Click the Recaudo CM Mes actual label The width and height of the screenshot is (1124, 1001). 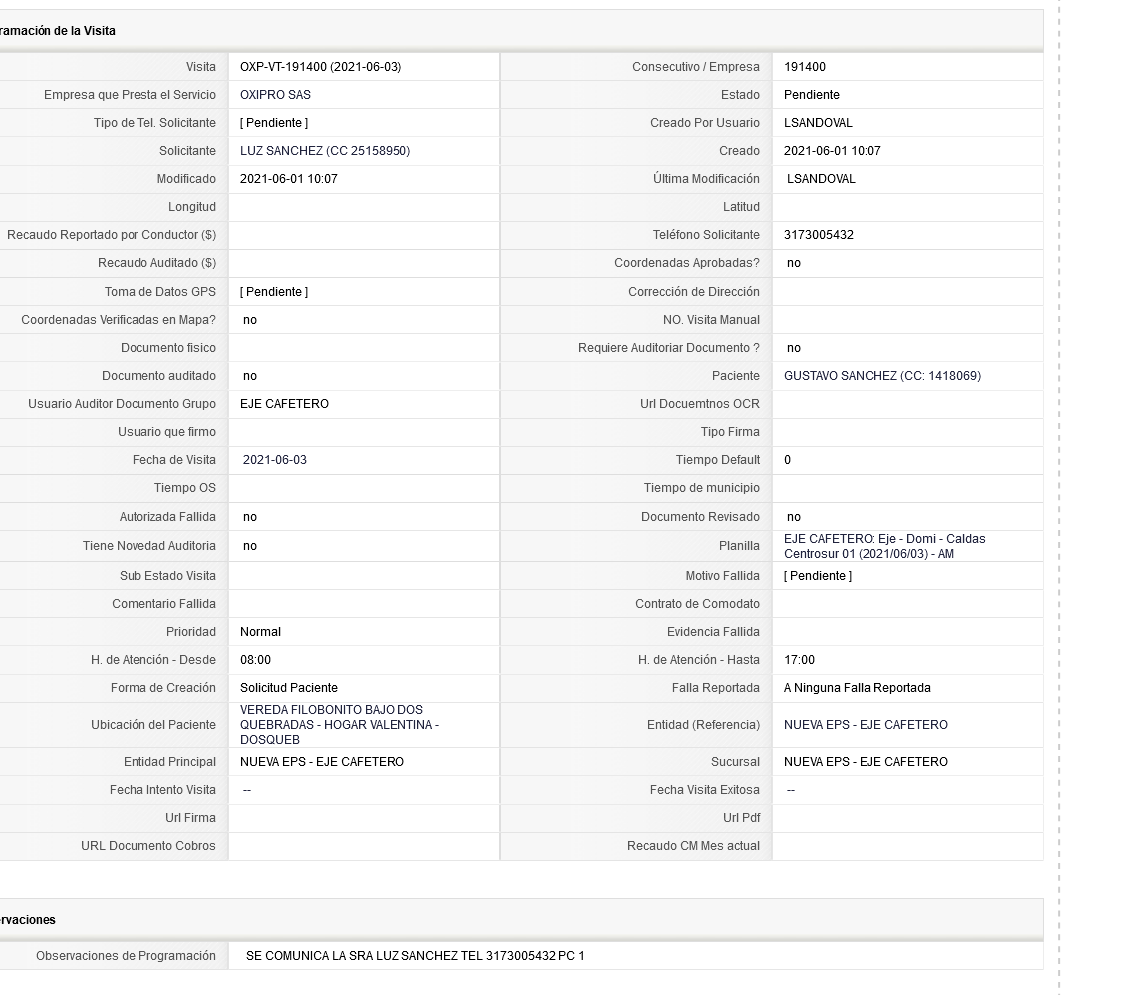tap(693, 846)
